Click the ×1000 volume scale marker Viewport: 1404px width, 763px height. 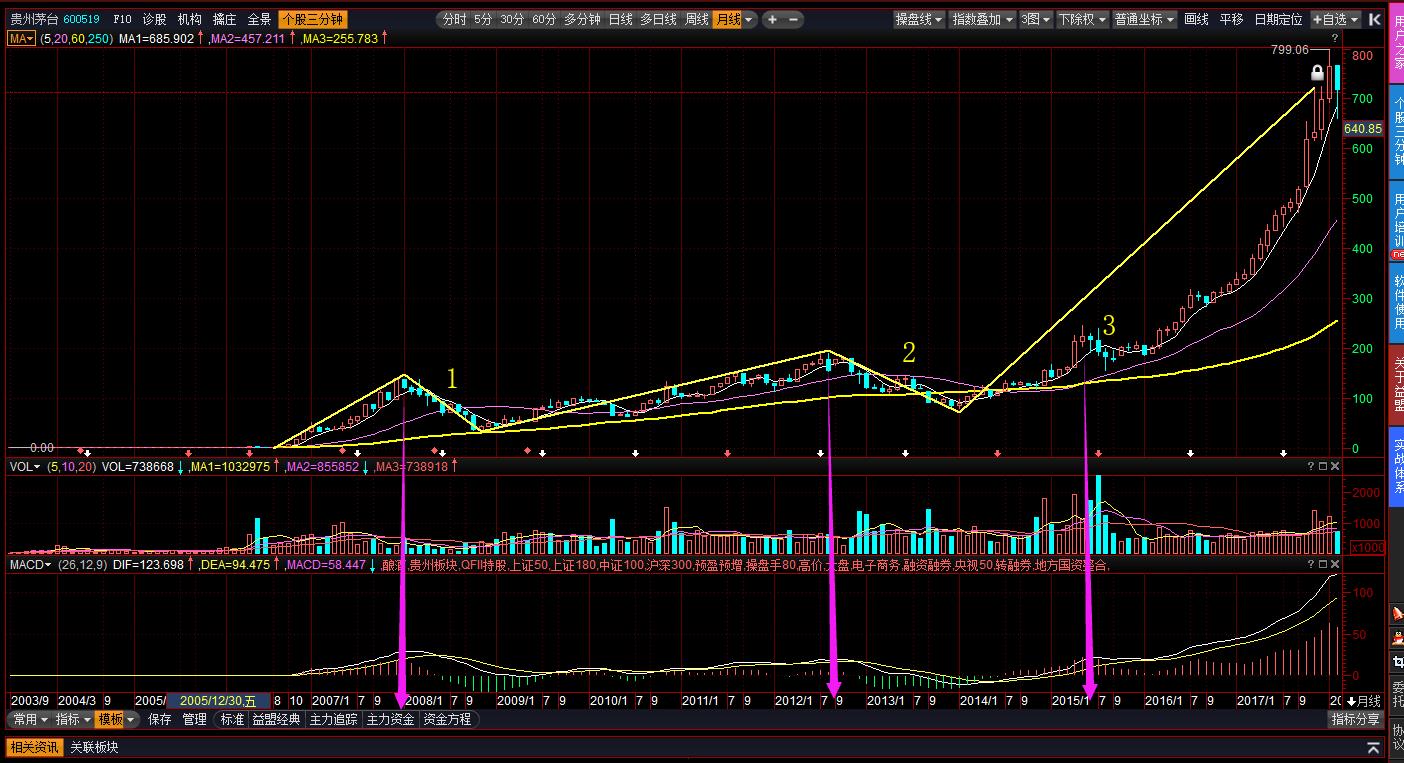click(x=1366, y=547)
